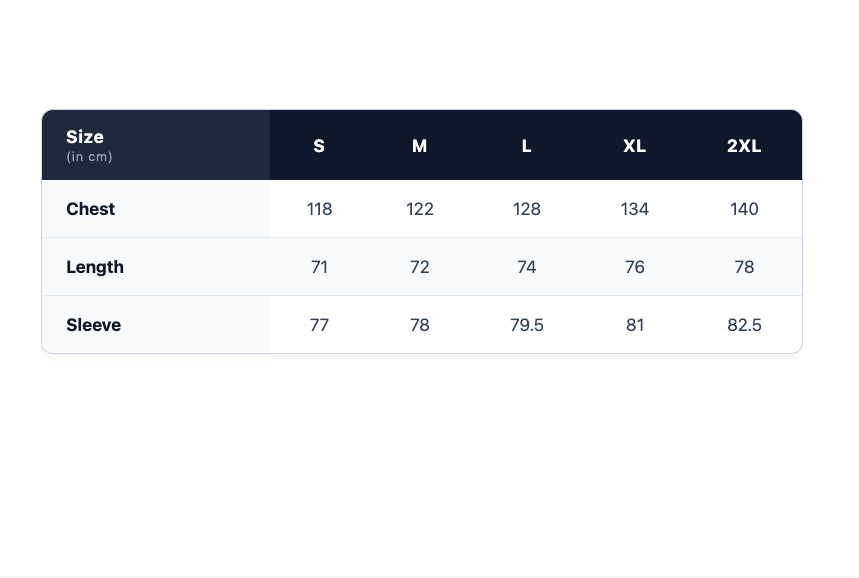
Task: Click the Length row label
Action: pos(95,267)
